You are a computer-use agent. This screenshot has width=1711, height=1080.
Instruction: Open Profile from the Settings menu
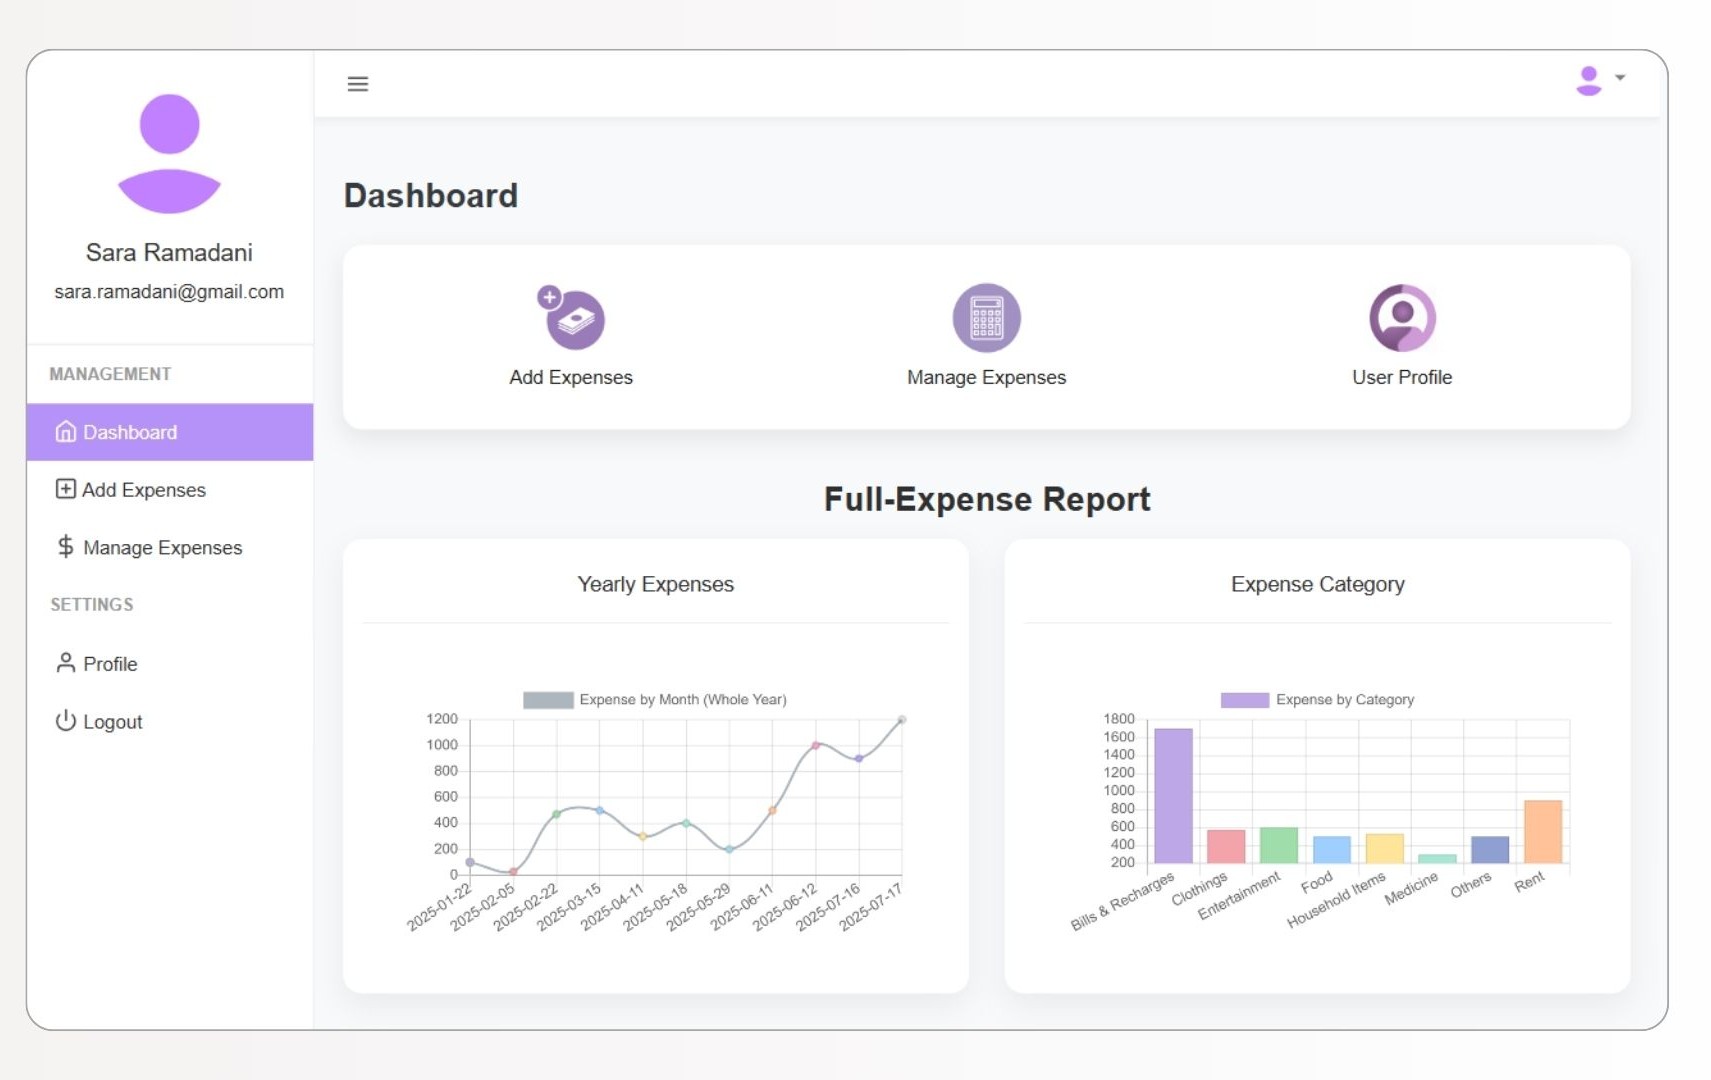pyautogui.click(x=110, y=664)
